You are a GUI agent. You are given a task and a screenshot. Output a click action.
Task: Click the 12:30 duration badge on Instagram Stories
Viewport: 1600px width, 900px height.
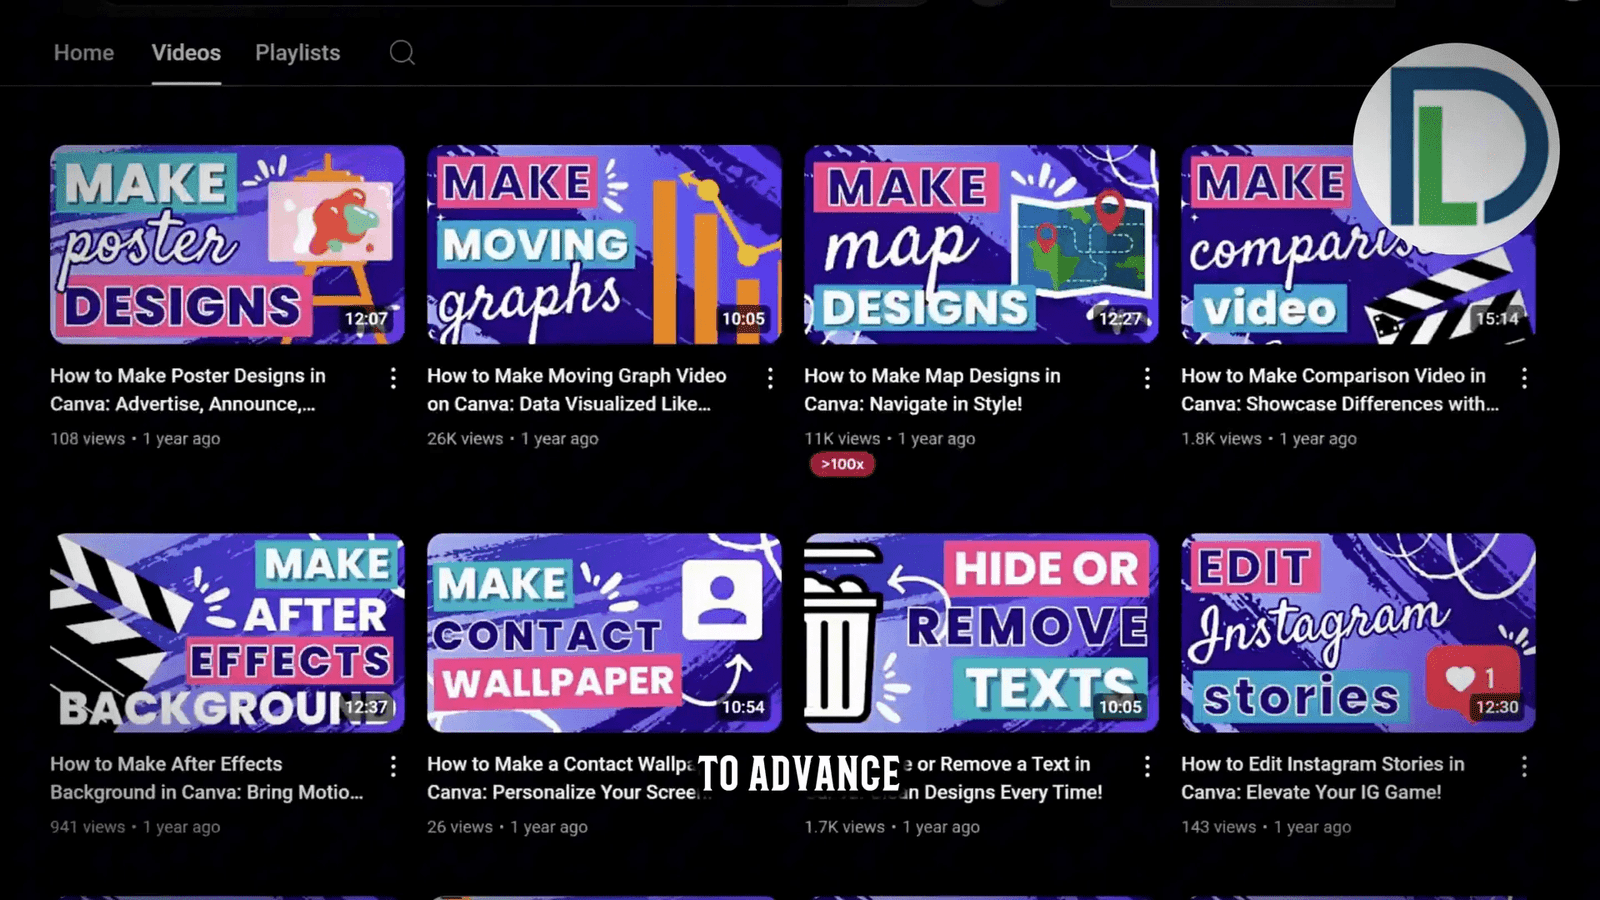[1497, 707]
